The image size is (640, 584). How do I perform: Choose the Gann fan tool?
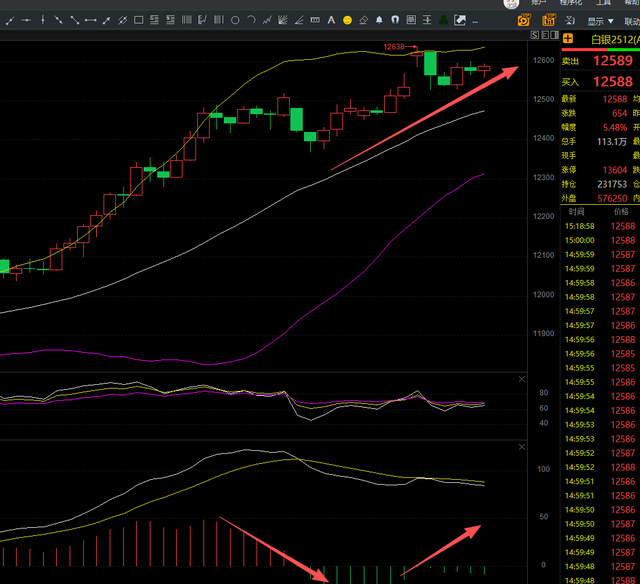[282, 20]
